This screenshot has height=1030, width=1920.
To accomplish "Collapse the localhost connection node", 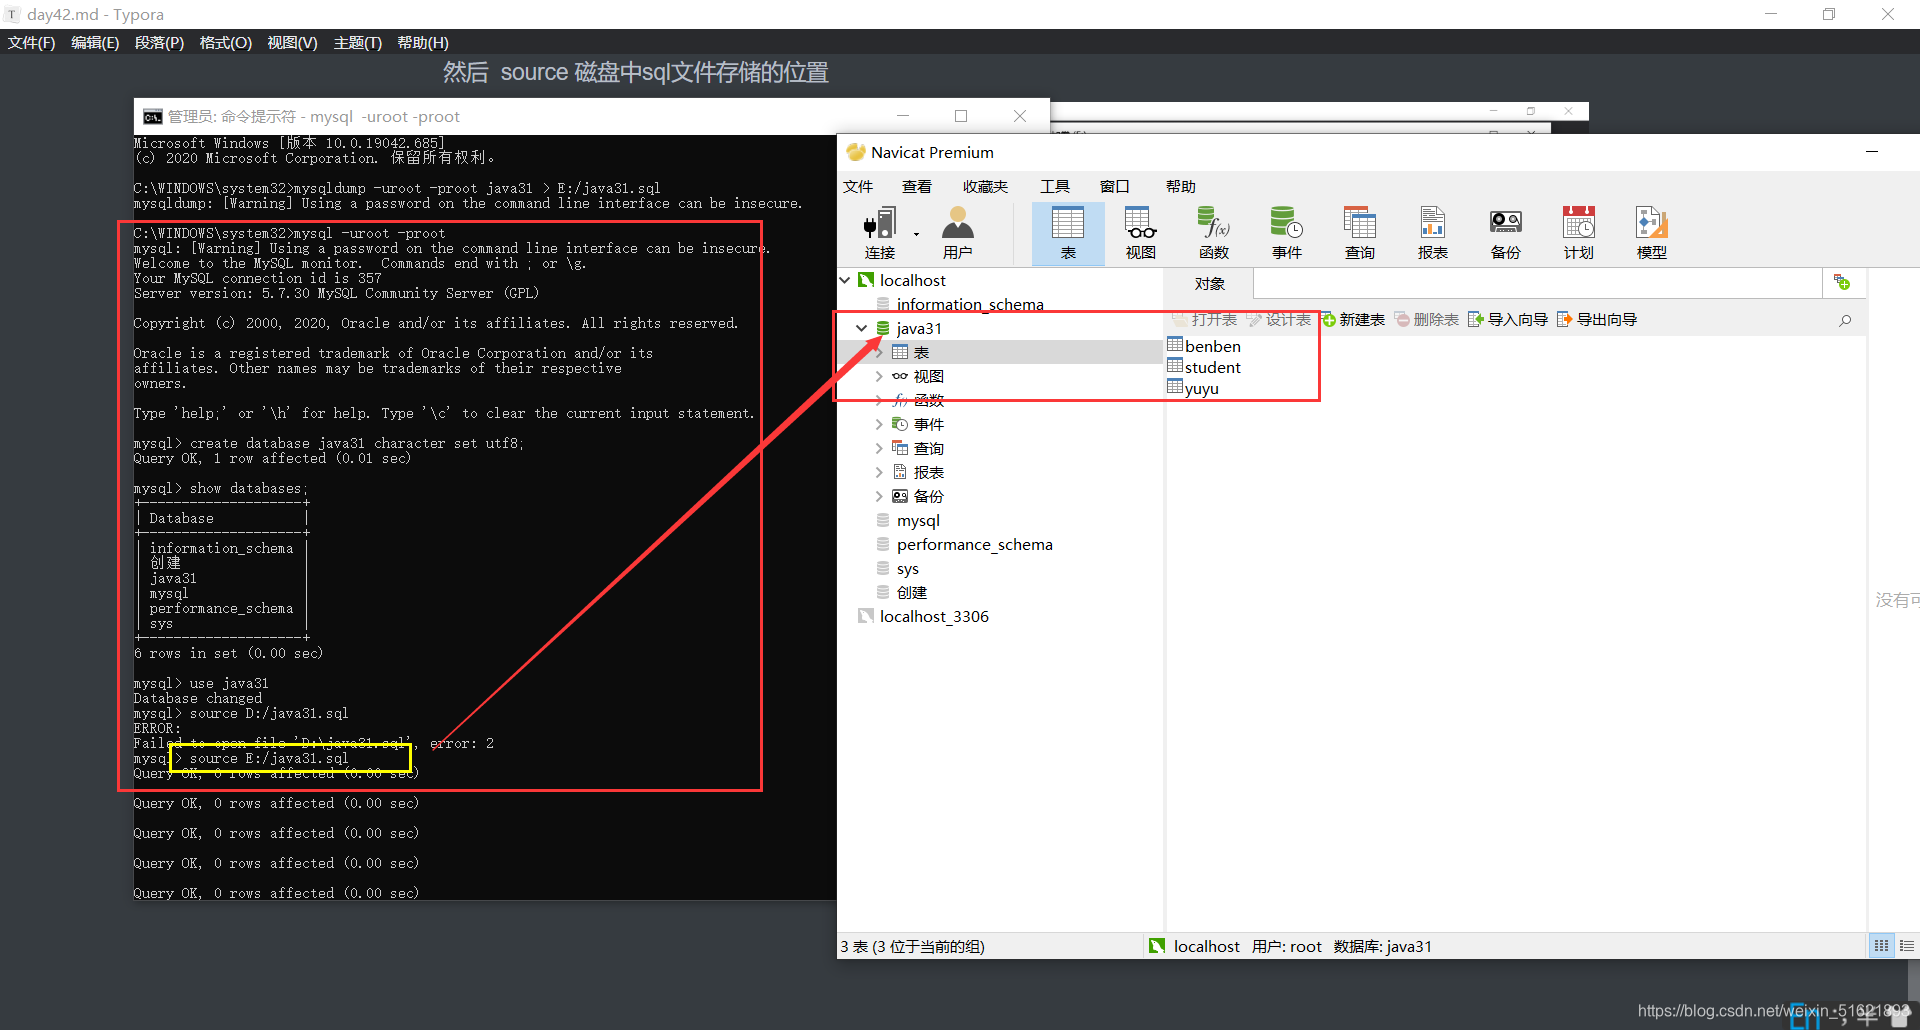I will [845, 280].
